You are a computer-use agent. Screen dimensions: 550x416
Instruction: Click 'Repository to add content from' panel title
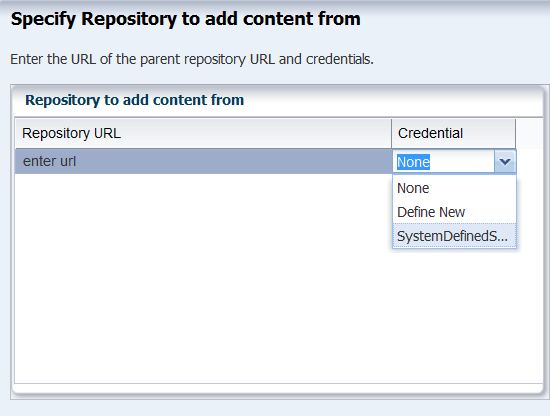click(x=134, y=100)
